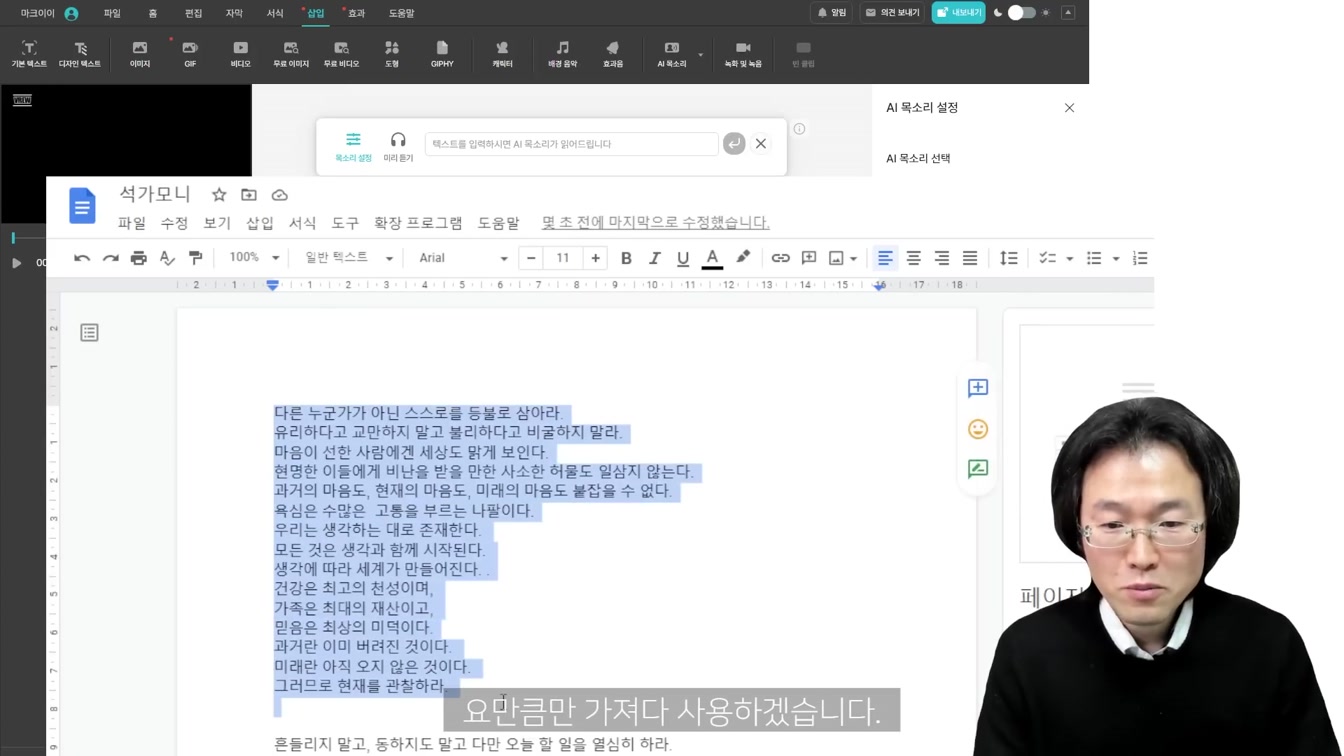This screenshot has height=756, width=1344.
Task: Open the text color picker
Action: point(712,258)
